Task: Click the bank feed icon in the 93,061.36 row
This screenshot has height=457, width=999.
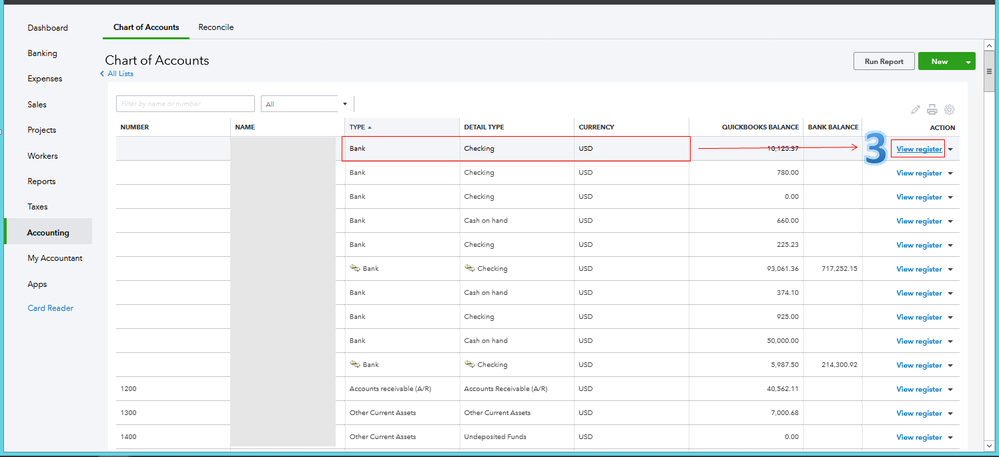Action: point(354,269)
